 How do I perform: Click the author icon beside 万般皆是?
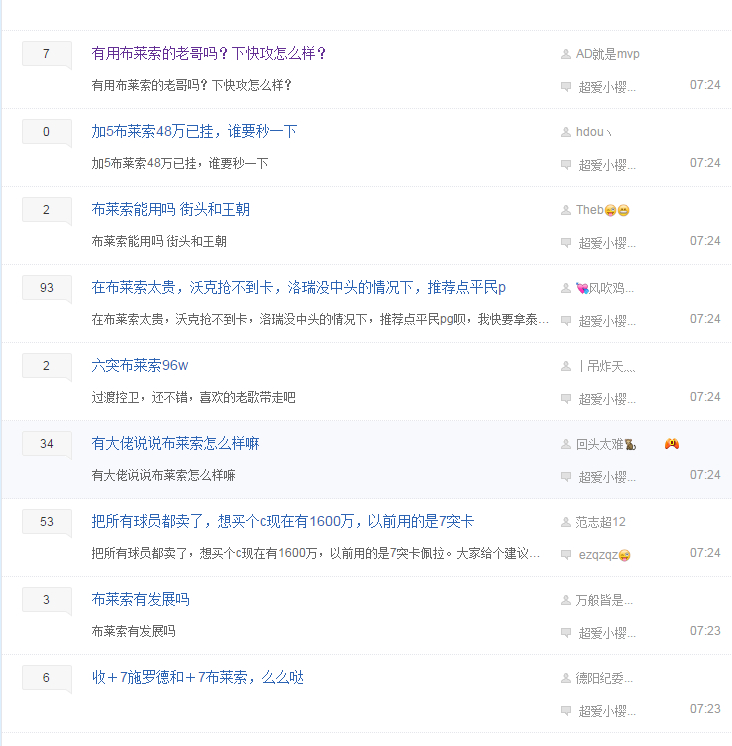[566, 600]
